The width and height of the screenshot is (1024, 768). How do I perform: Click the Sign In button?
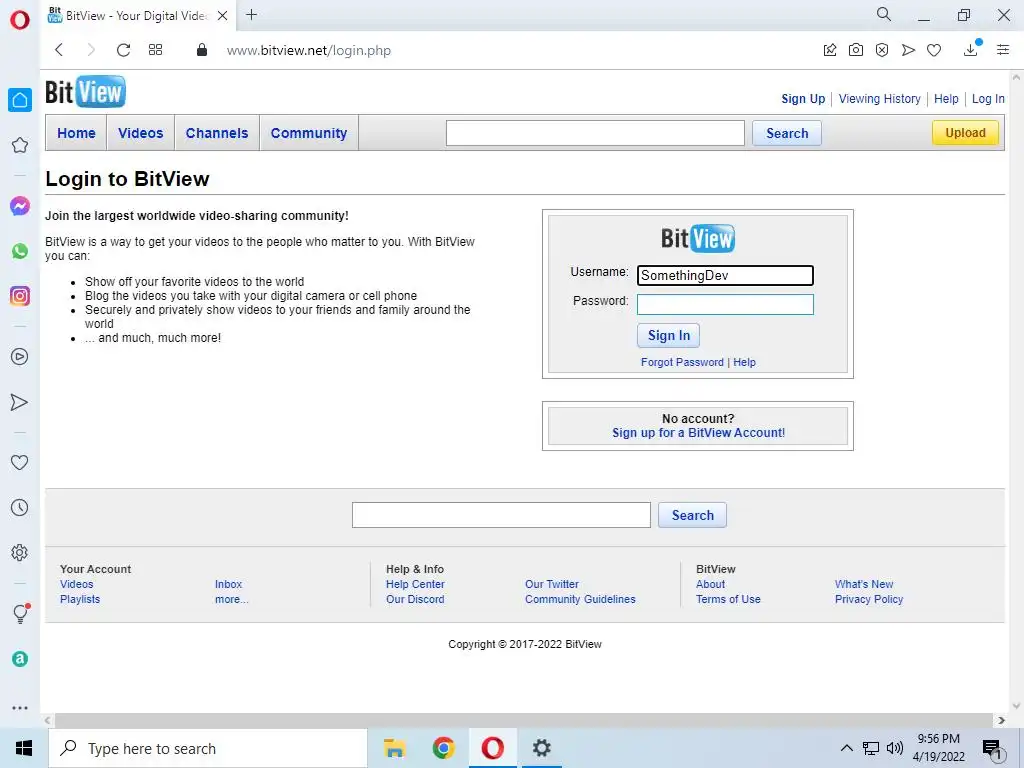(669, 335)
